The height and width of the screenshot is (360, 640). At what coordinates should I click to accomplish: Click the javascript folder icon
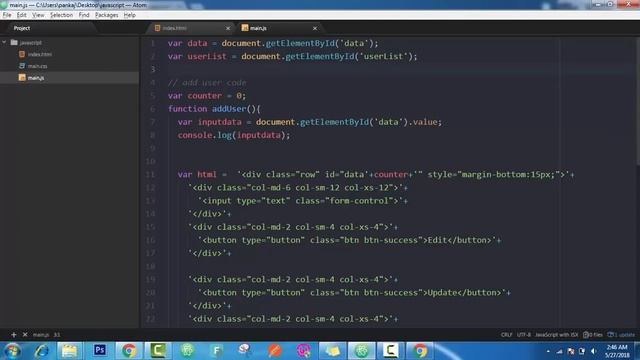[x=14, y=42]
